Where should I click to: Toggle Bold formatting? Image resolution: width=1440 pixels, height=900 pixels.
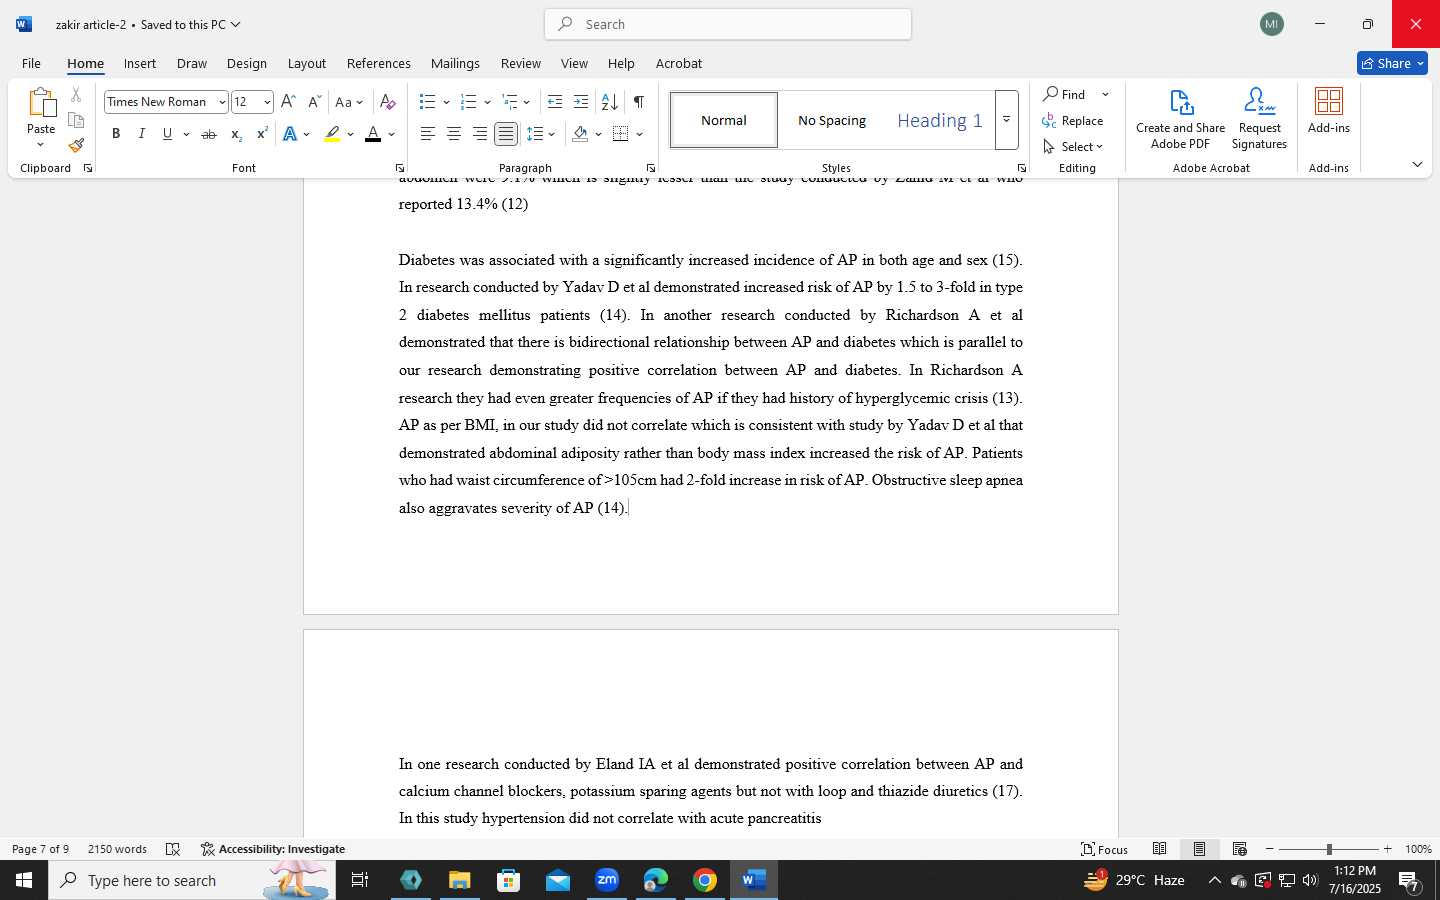click(116, 134)
